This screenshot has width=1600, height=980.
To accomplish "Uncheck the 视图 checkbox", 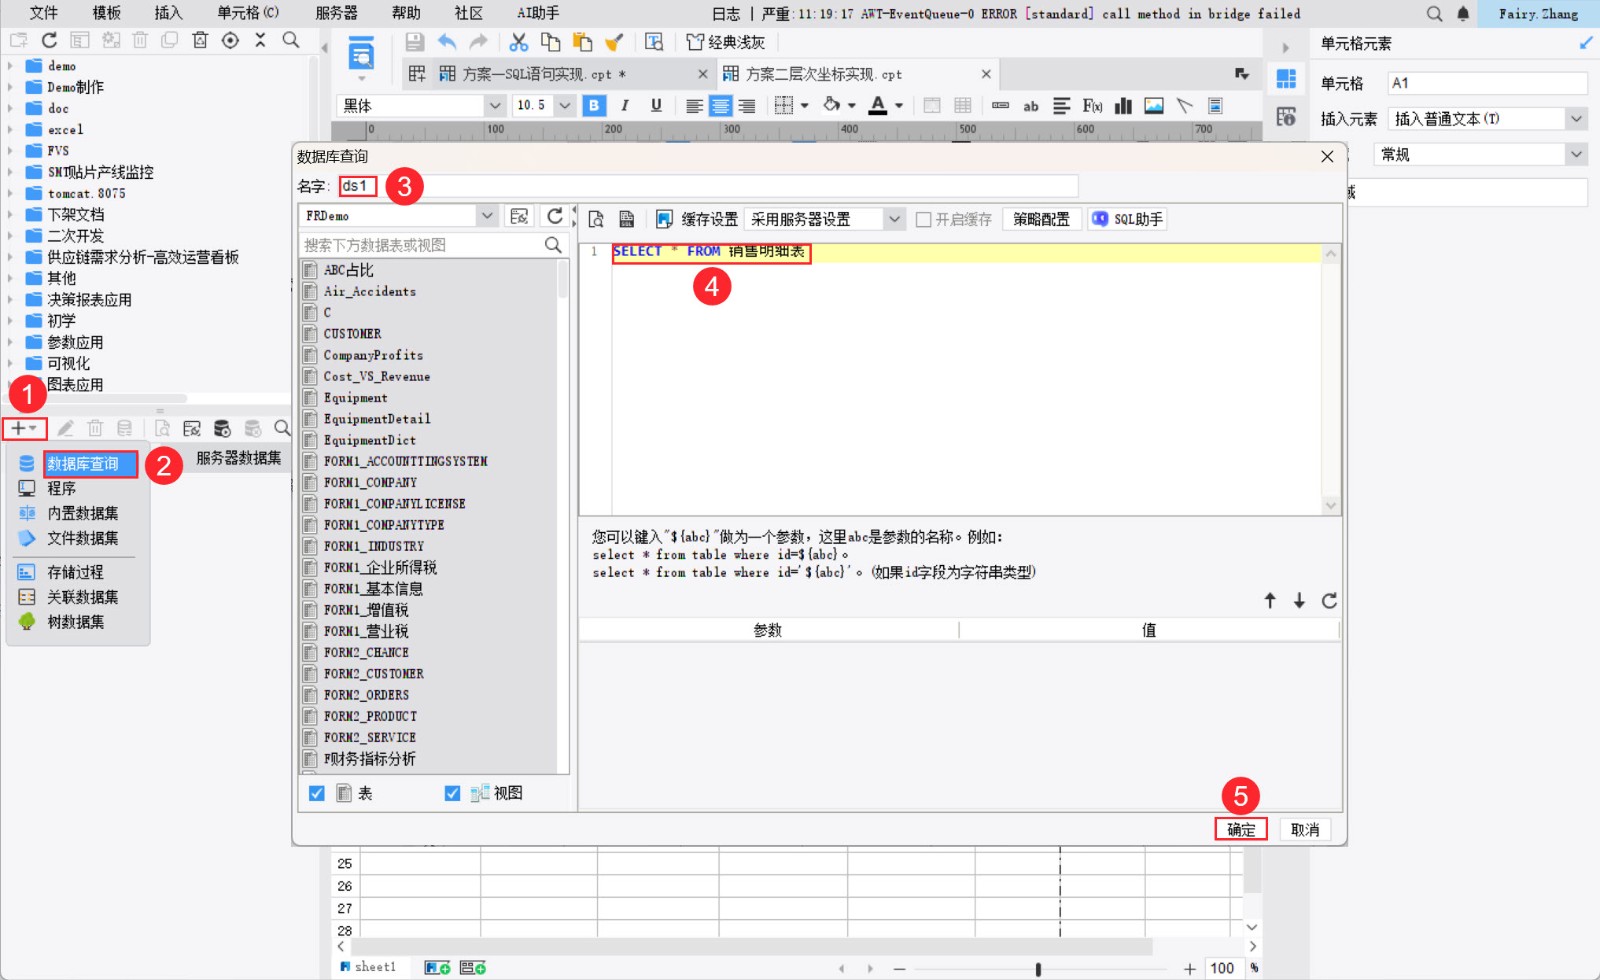I will point(452,793).
